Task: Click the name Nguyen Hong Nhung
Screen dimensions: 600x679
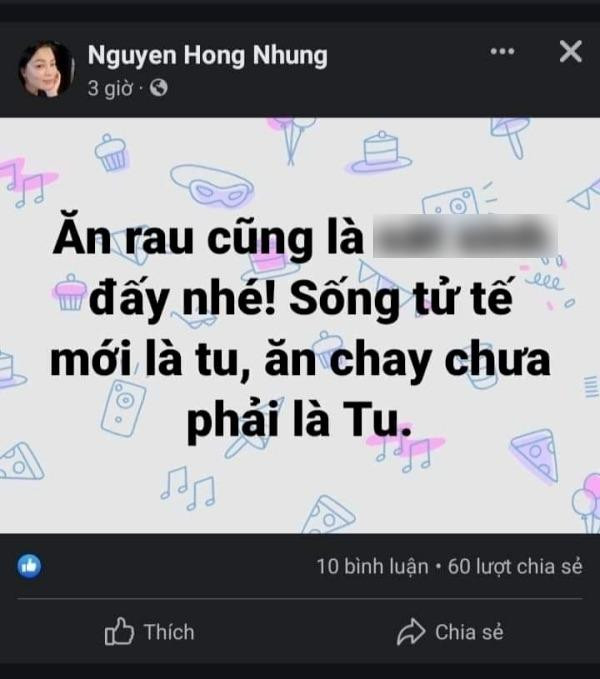Action: [207, 55]
